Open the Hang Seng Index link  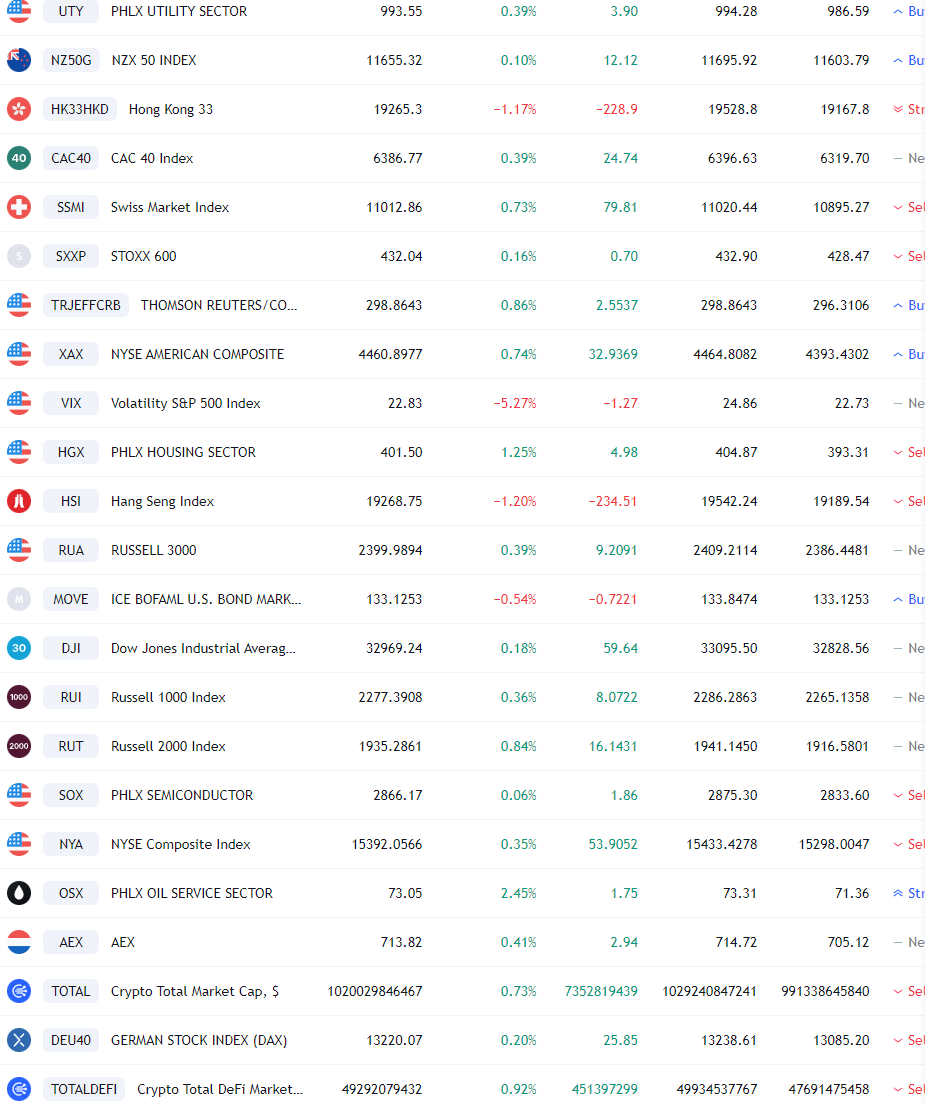[162, 501]
